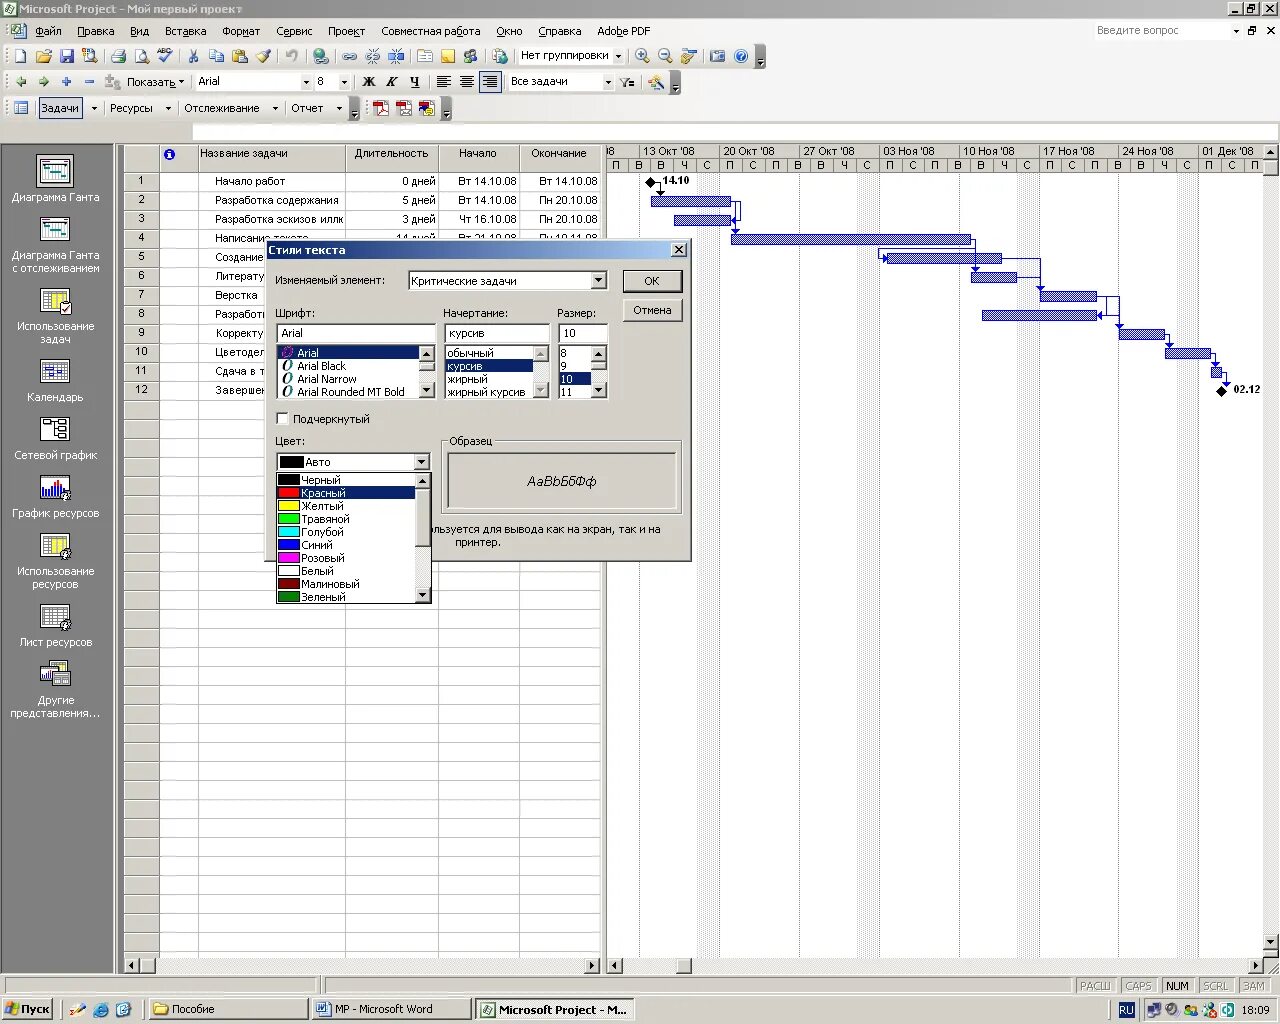Split the task using the toolbar icon

(396, 56)
